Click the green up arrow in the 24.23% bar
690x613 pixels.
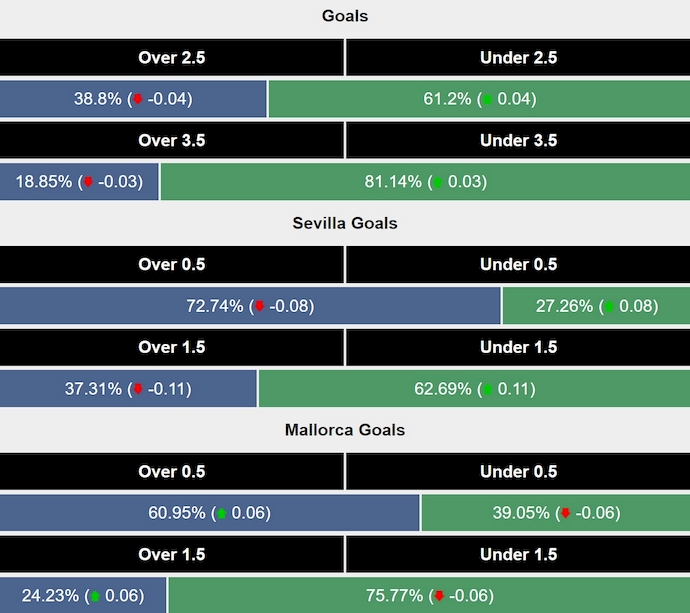pos(95,596)
